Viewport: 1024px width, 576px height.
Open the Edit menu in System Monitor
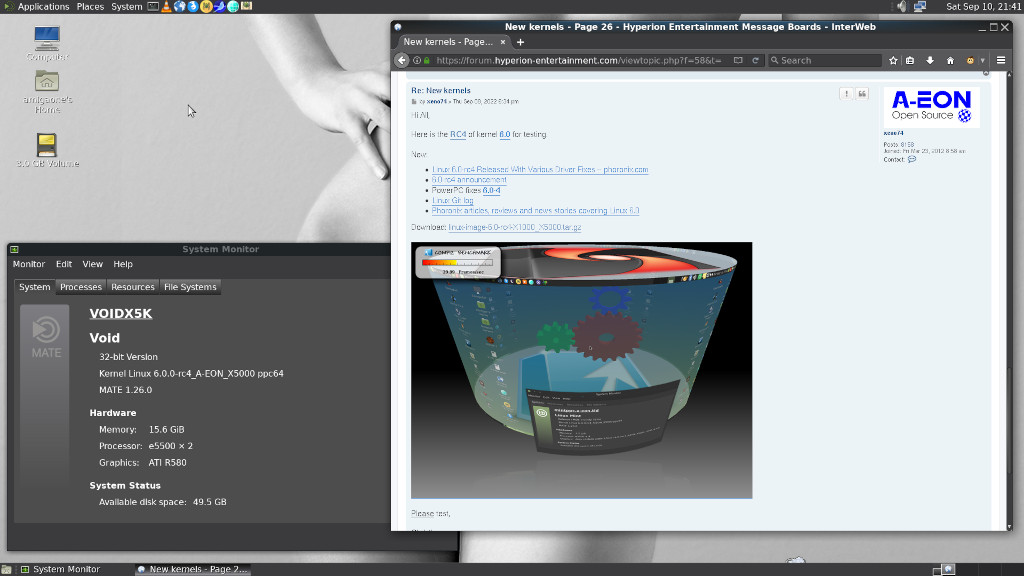pyautogui.click(x=64, y=264)
